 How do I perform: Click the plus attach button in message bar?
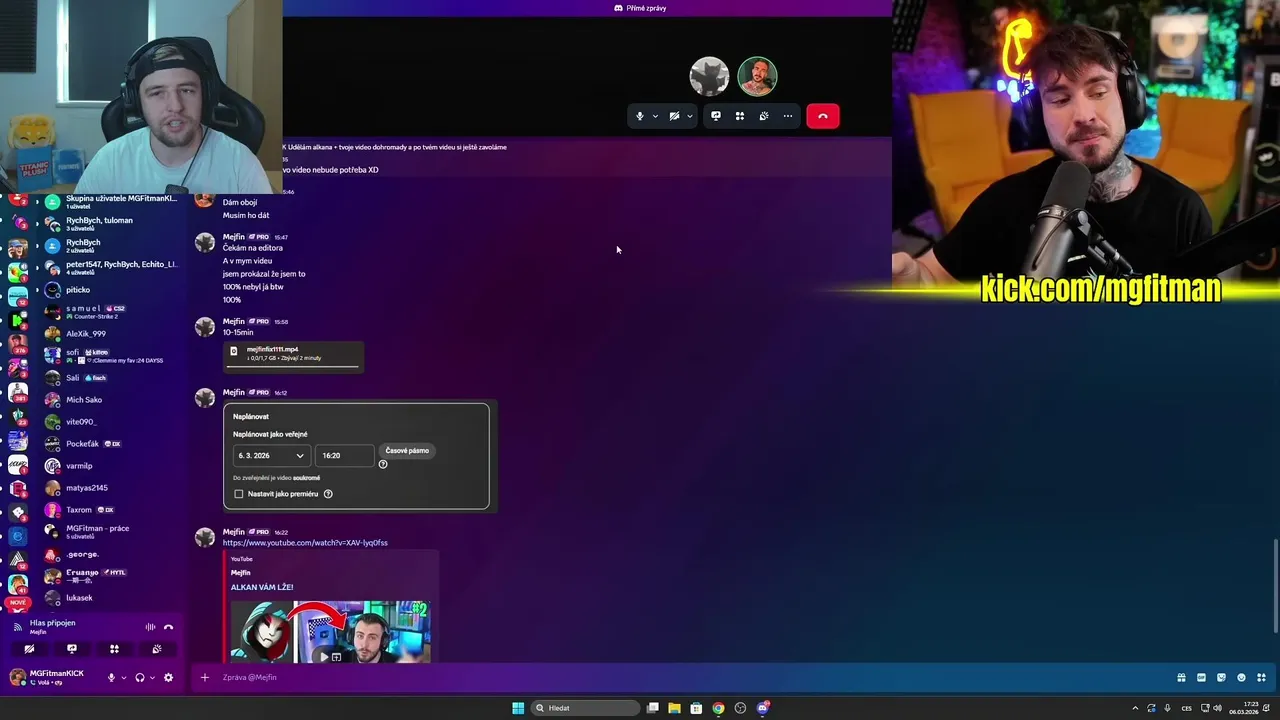coord(205,677)
